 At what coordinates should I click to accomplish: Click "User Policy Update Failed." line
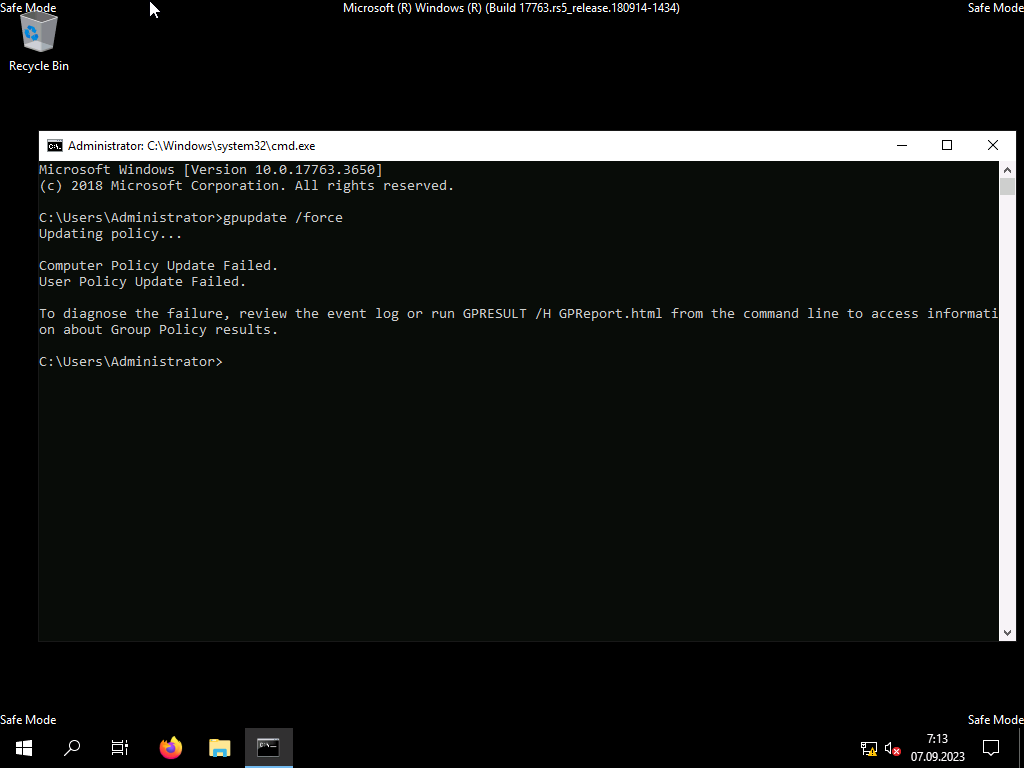(142, 281)
